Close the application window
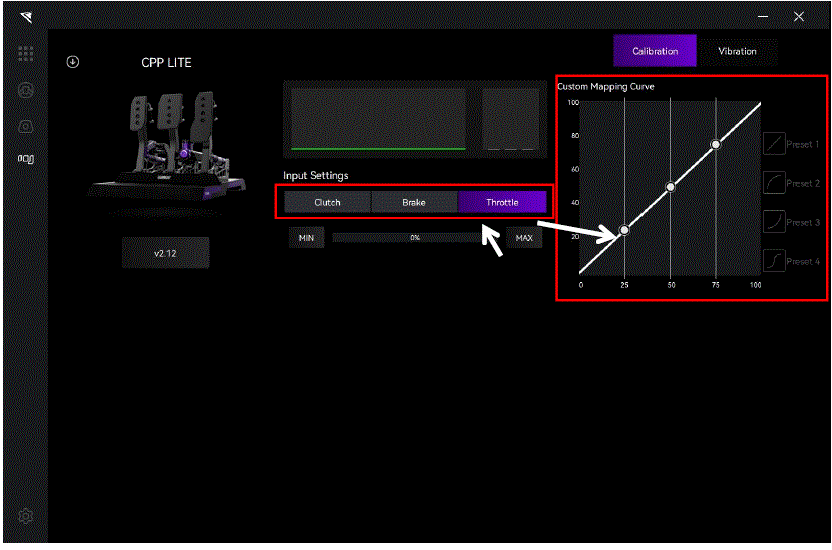 pos(799,17)
